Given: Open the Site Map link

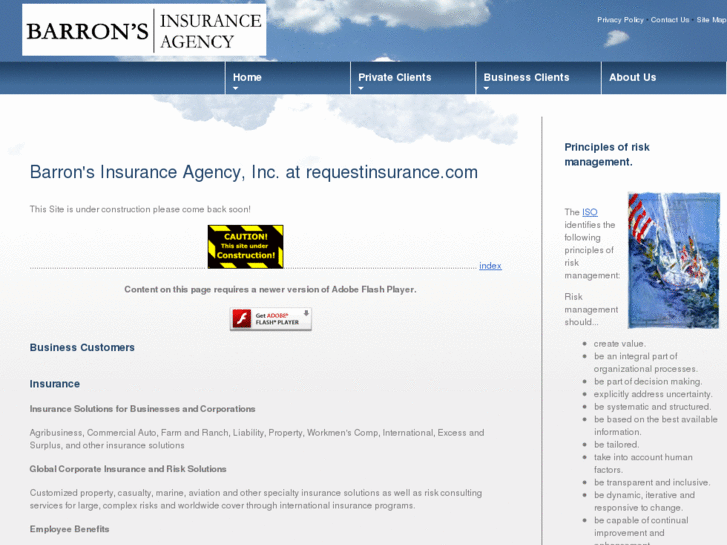Looking at the screenshot, I should (711, 20).
